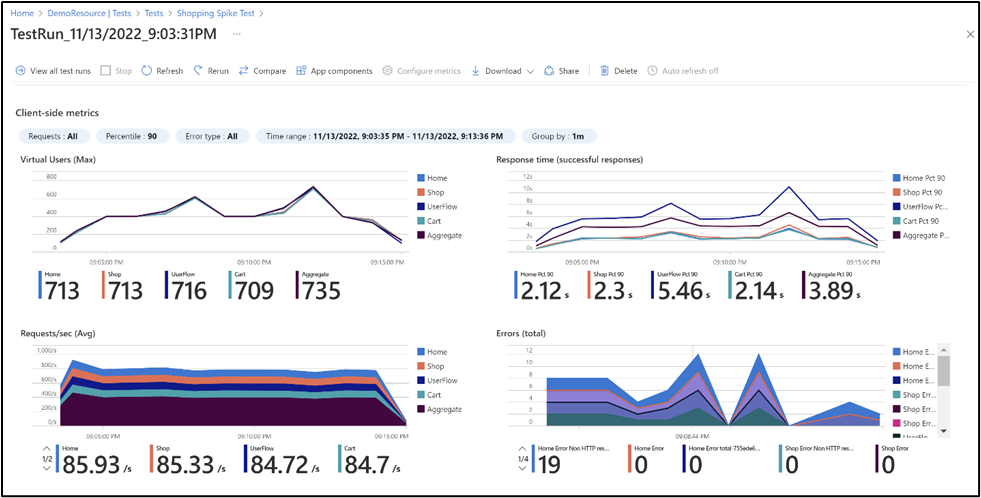Open the Time range filter pill

click(385, 136)
